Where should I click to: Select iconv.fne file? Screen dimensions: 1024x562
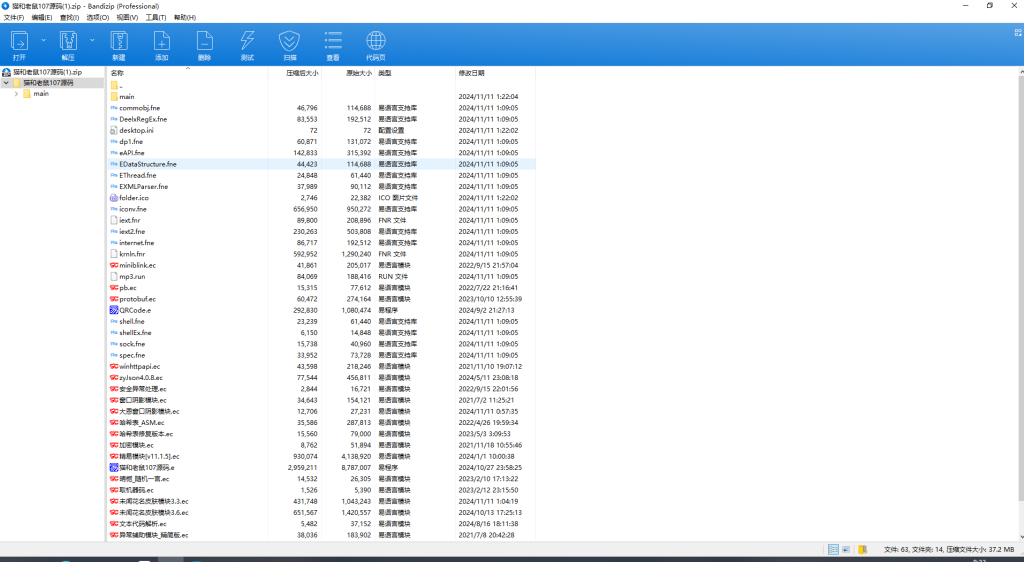pos(133,209)
